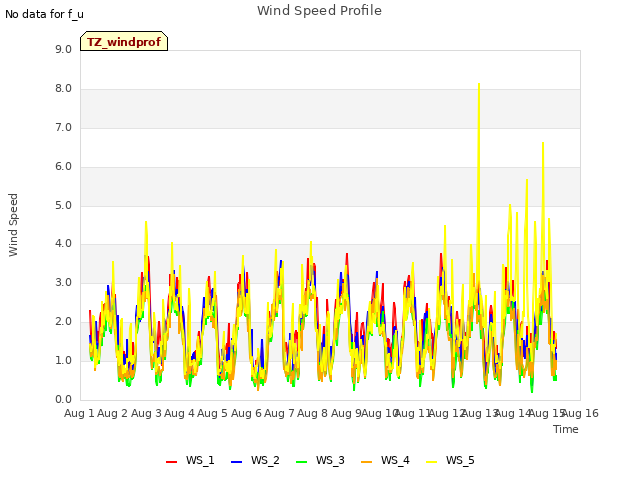Click the 8.0 y-axis tick label
The height and width of the screenshot is (480, 640).
[x=63, y=89]
